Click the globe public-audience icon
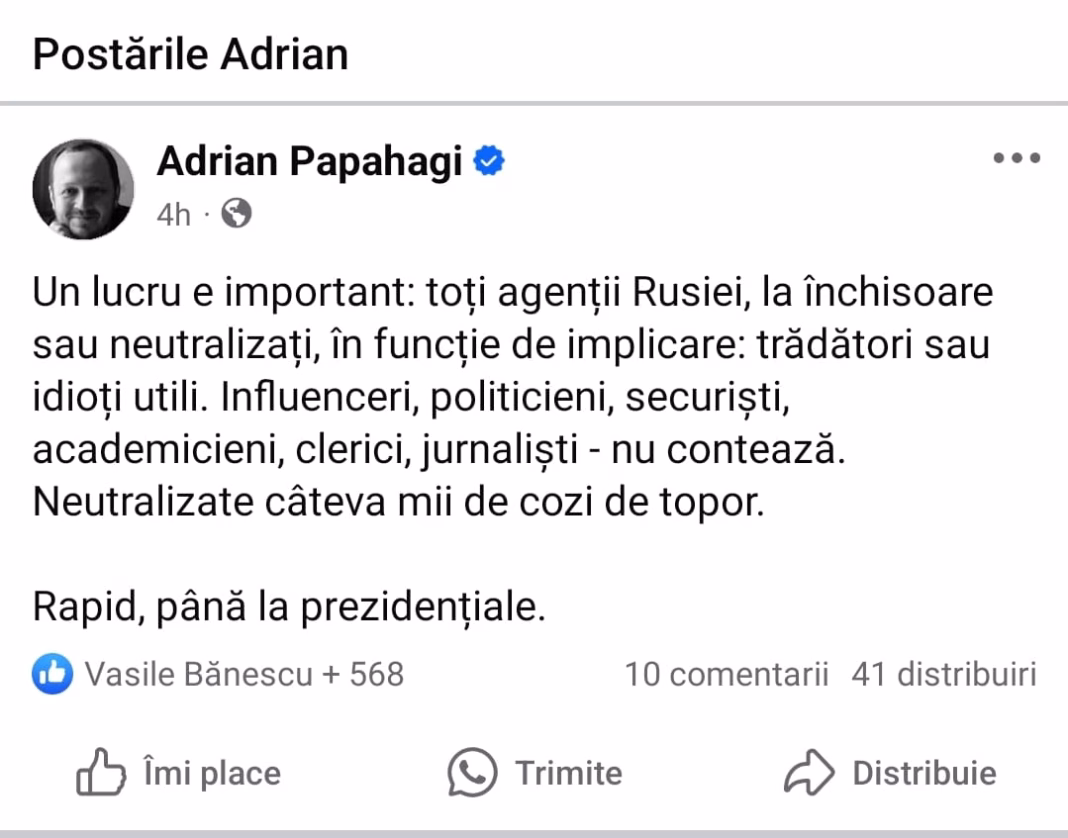 (236, 214)
